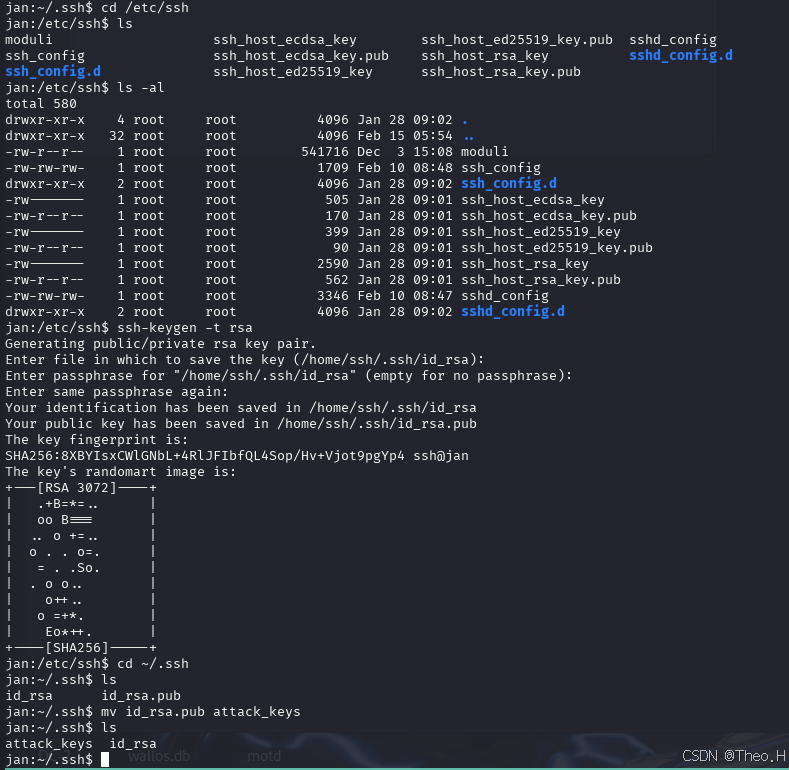Click blue 'sshd_config.d' in first ls listing
This screenshot has width=789, height=770.
coord(681,55)
